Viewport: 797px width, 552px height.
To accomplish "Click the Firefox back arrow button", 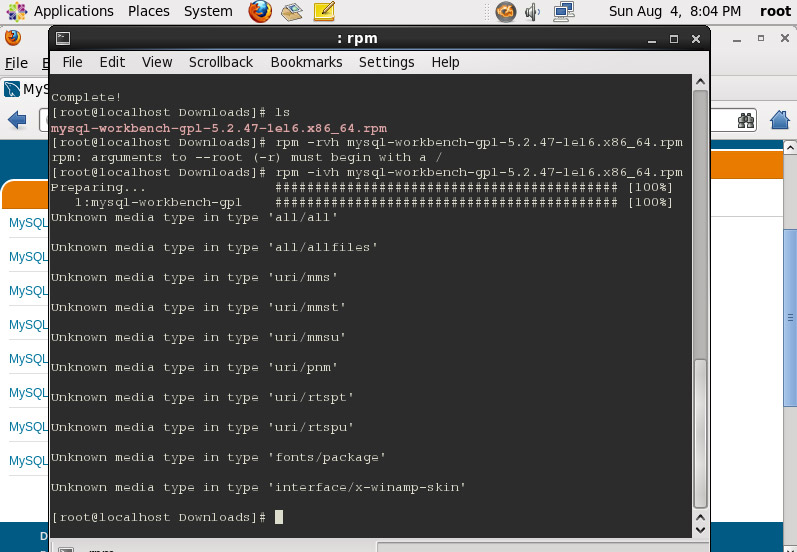I will [x=17, y=120].
